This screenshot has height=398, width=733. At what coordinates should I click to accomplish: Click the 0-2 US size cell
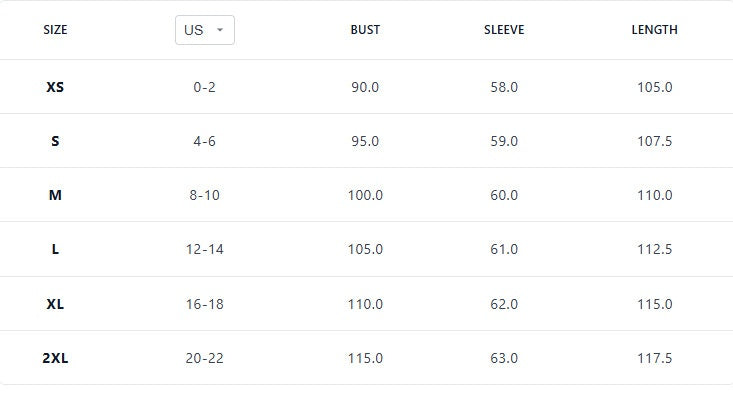pos(204,87)
